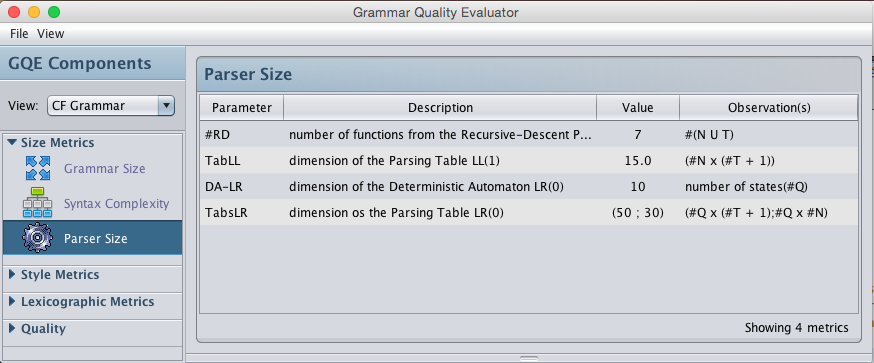The image size is (874, 363).
Task: Click the (#Q x (#T + 1));#Q x #N observation
Action: click(769, 212)
